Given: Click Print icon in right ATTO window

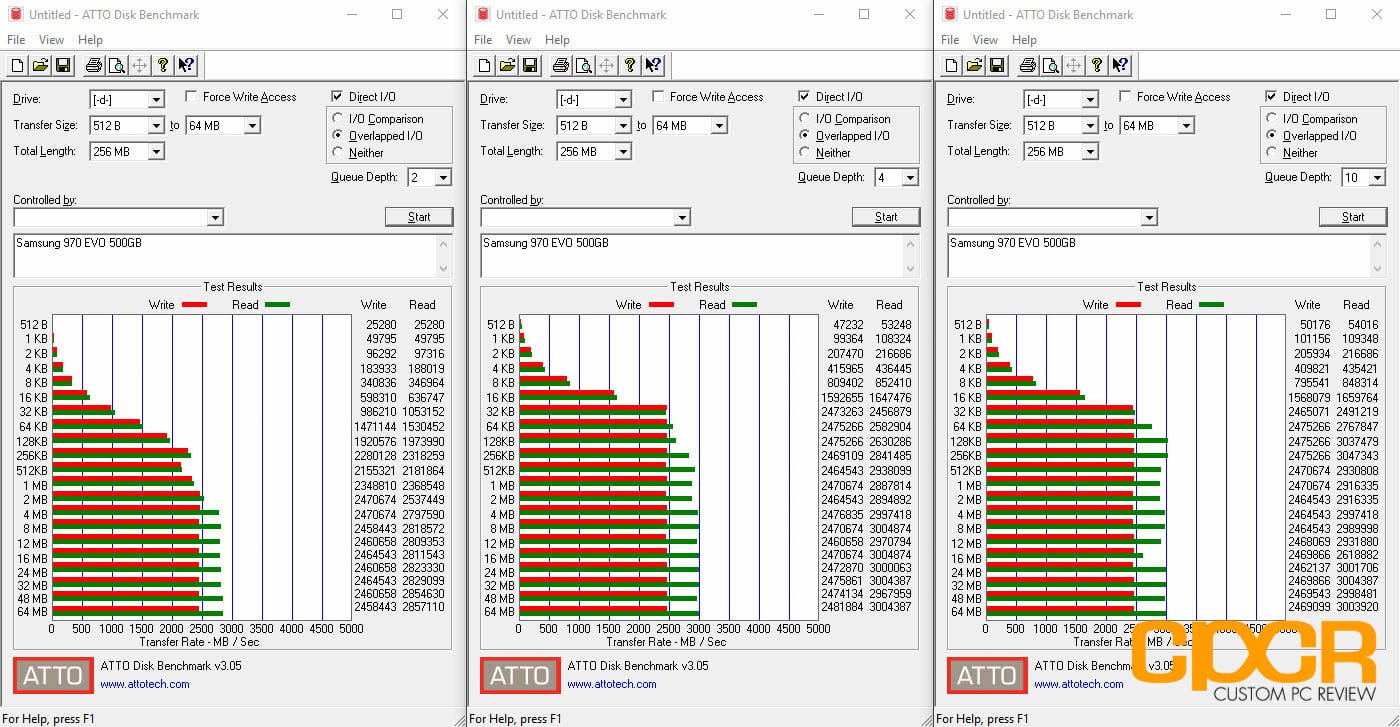Looking at the screenshot, I should point(1028,66).
